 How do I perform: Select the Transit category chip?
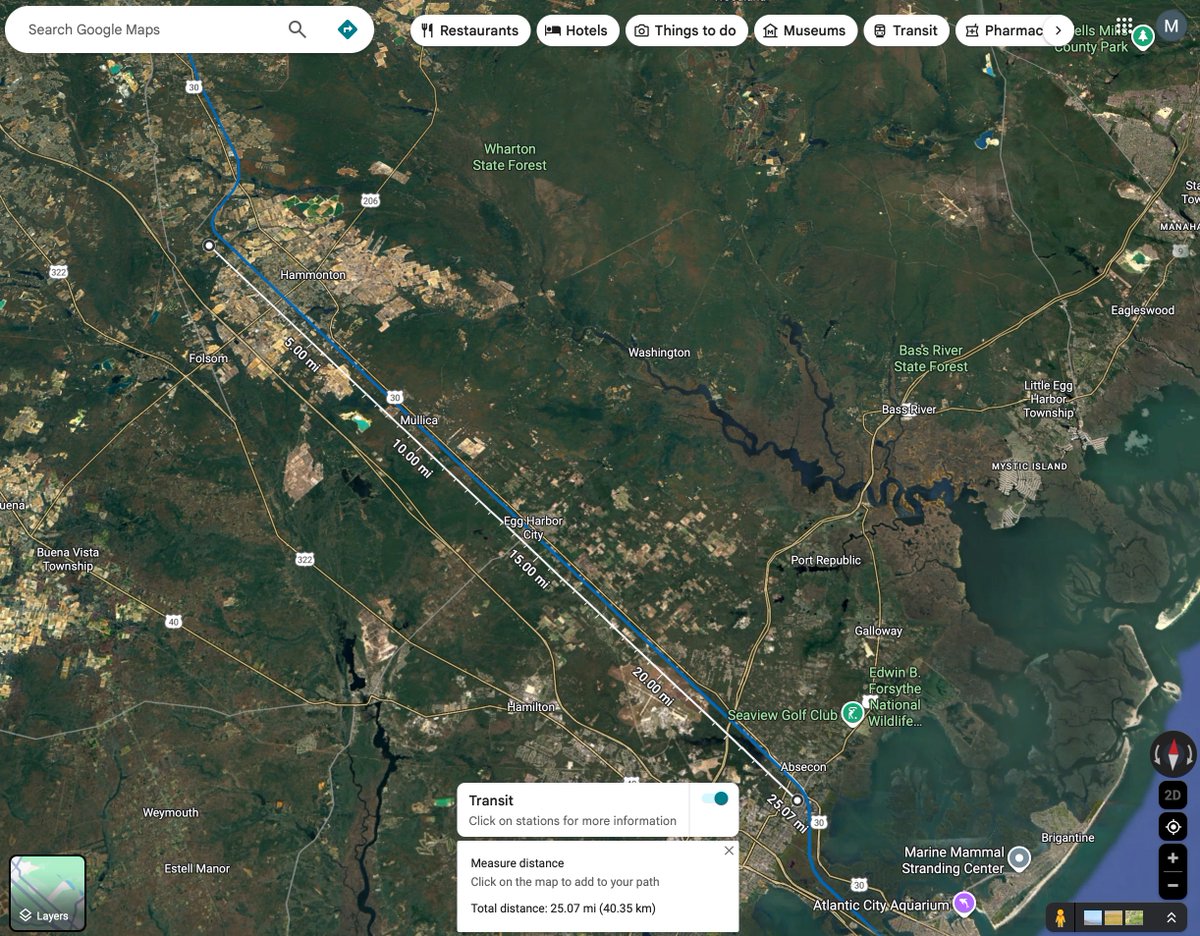coord(906,30)
